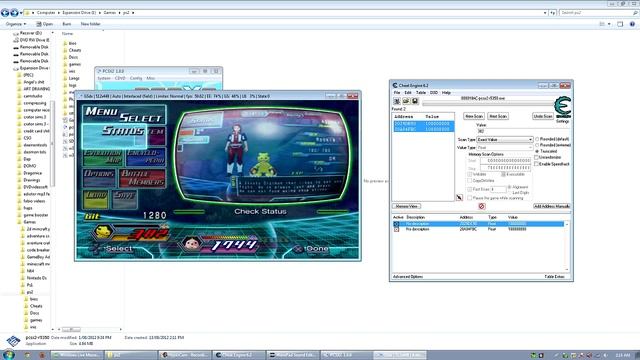640x360 pixels.
Task: Click PCSX2 1.0.0 taskbar button
Action: click(346, 355)
